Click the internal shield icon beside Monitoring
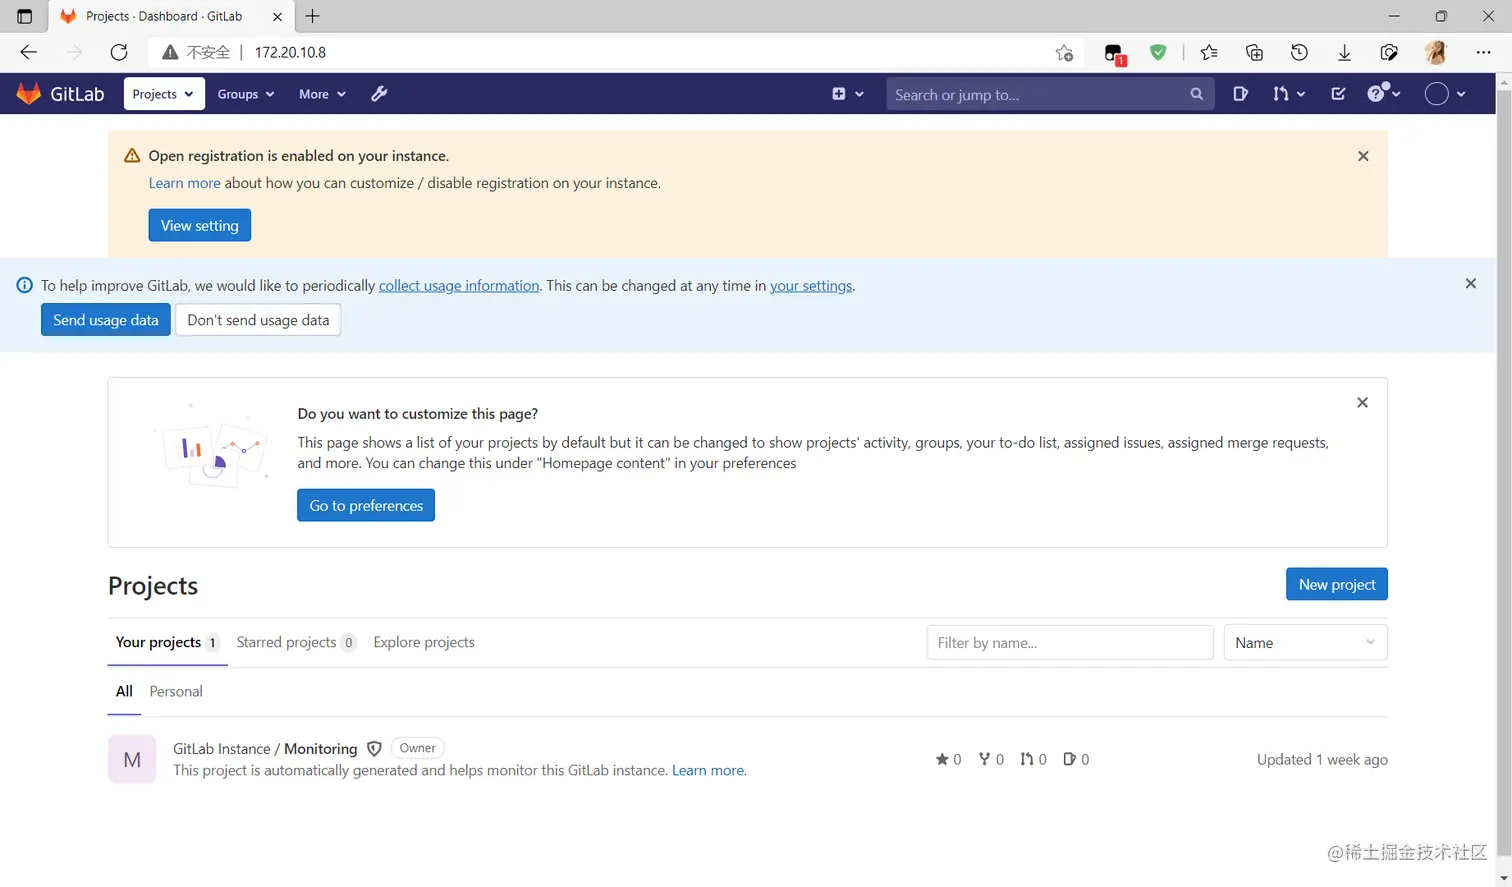The image size is (1512, 887). pyautogui.click(x=374, y=748)
